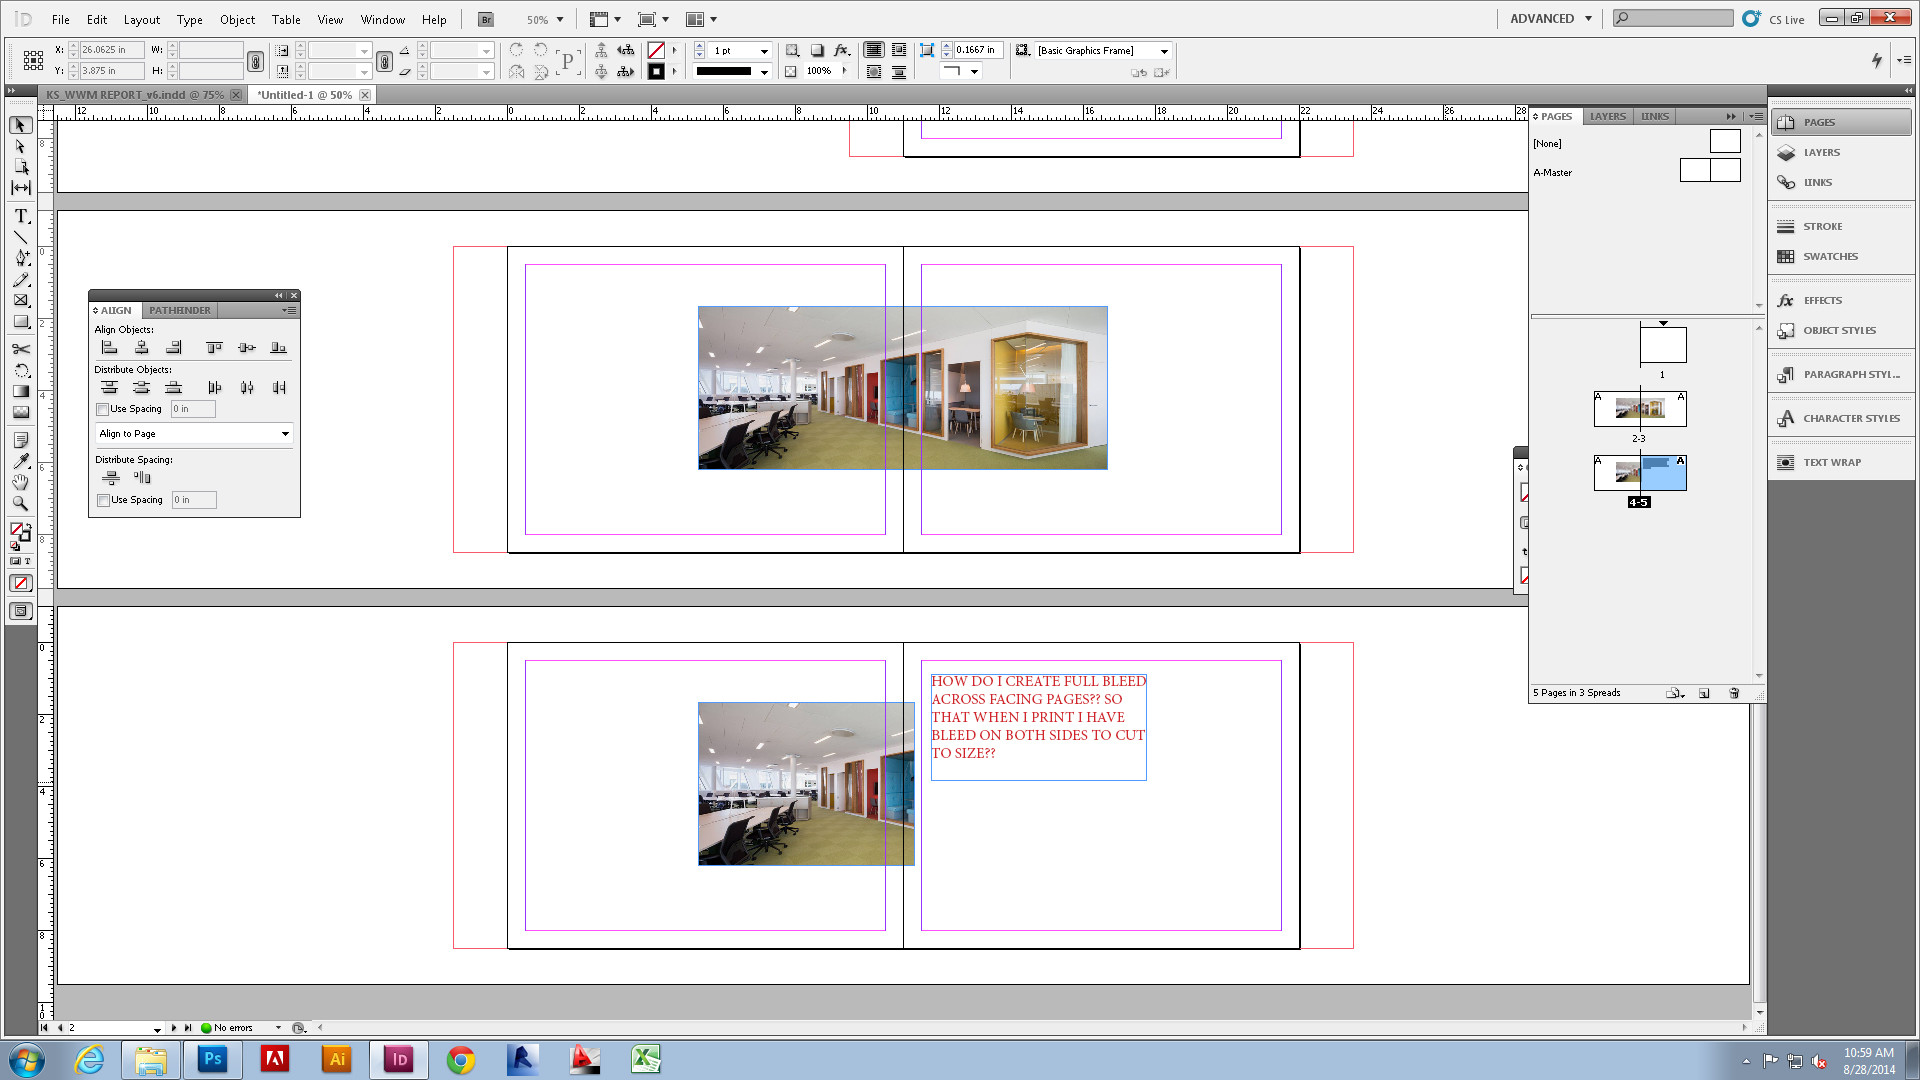This screenshot has height=1080, width=1920.
Task: Click align left edges icon
Action: click(x=110, y=347)
